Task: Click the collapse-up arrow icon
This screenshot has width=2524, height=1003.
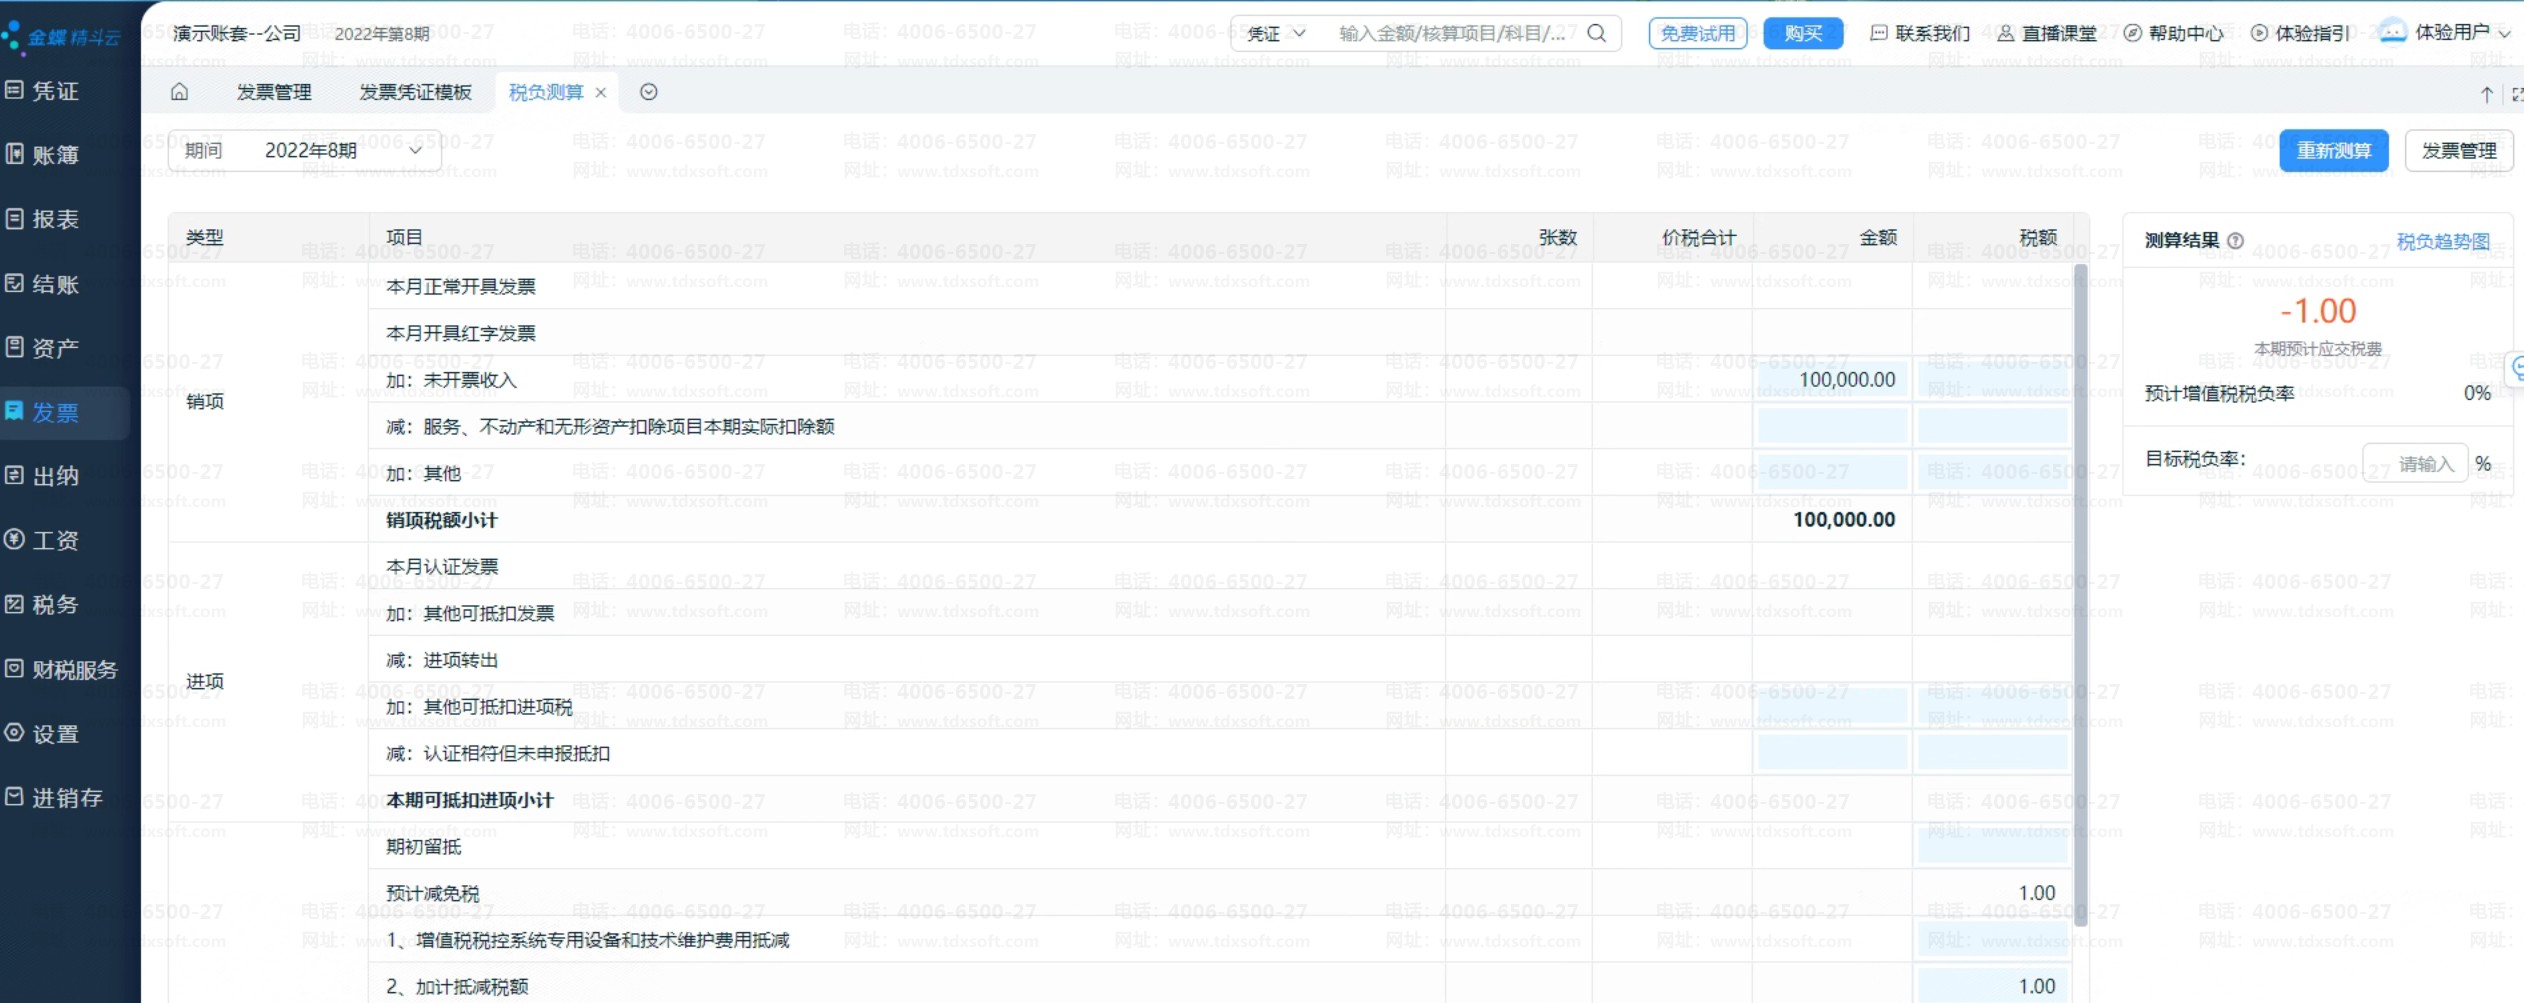Action: point(2487,94)
